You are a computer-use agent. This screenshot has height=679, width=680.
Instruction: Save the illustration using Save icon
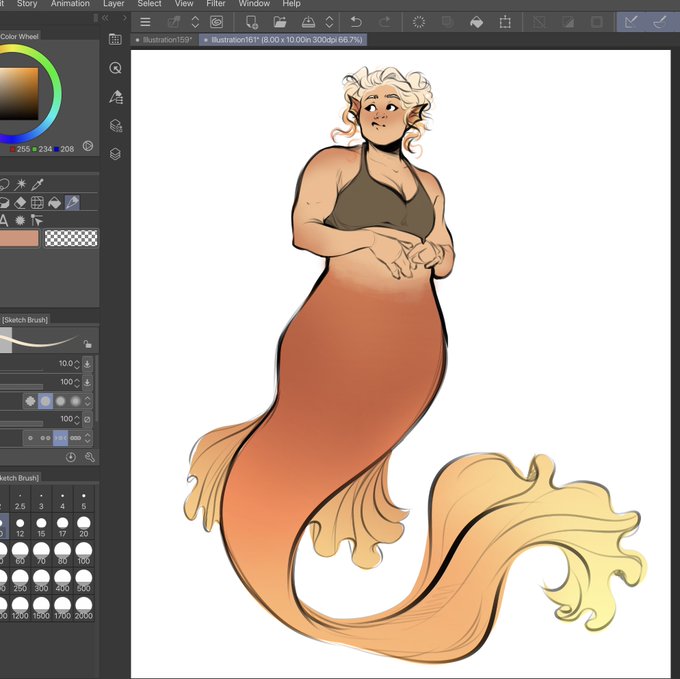point(308,22)
